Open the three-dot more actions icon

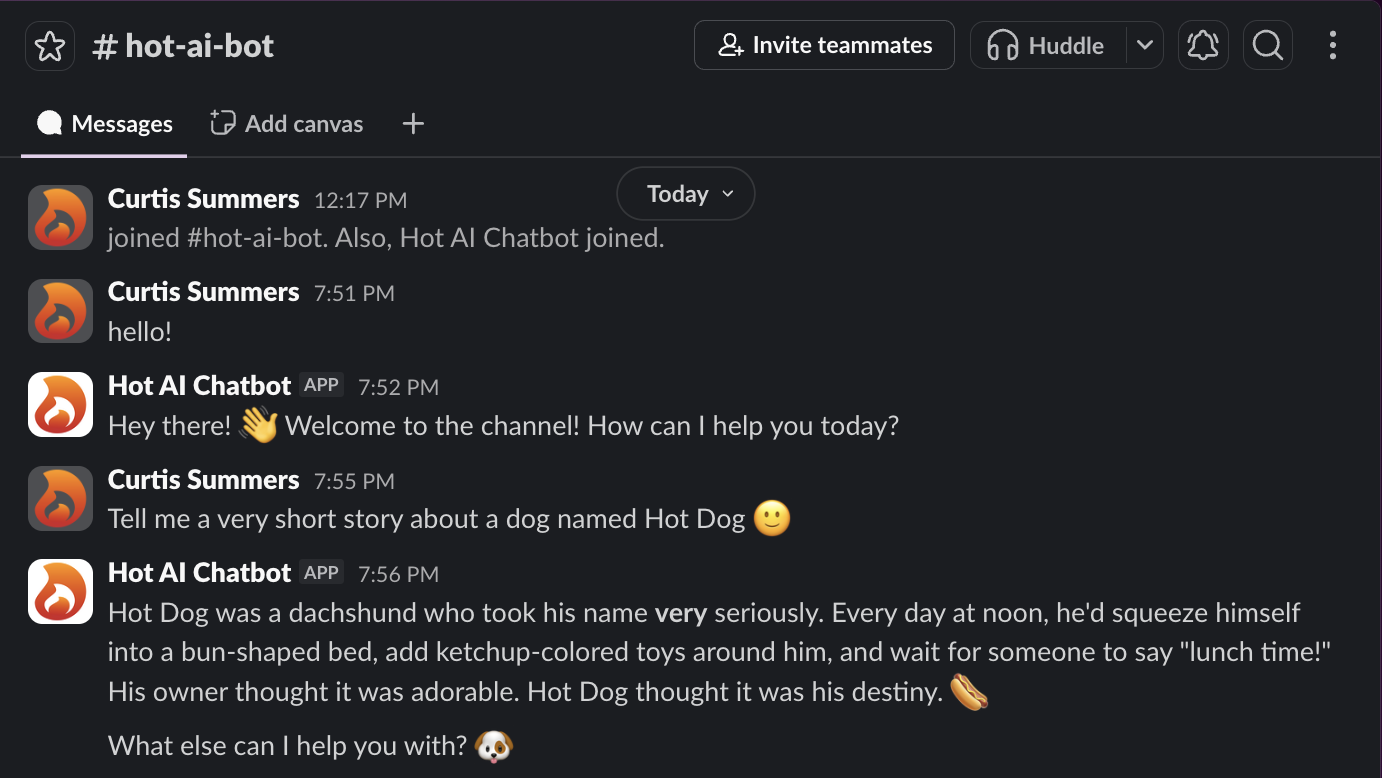tap(1331, 45)
